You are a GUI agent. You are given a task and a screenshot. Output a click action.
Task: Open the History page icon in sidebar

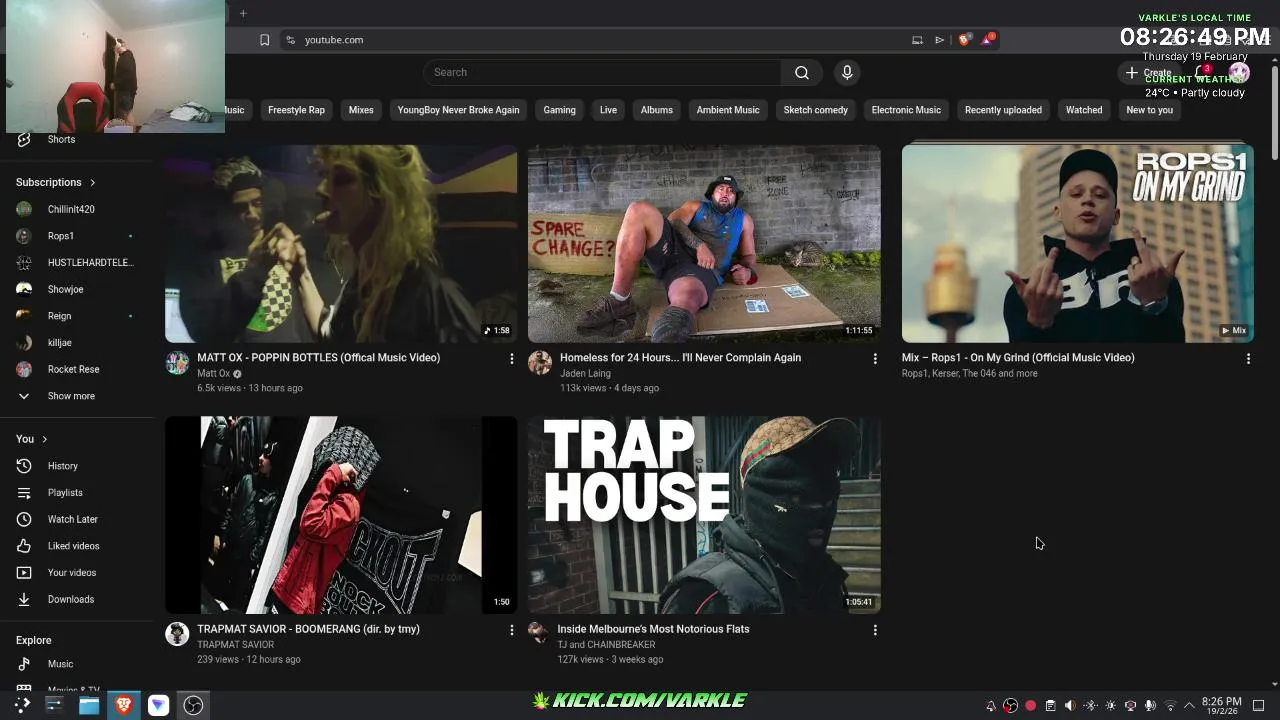[24, 466]
